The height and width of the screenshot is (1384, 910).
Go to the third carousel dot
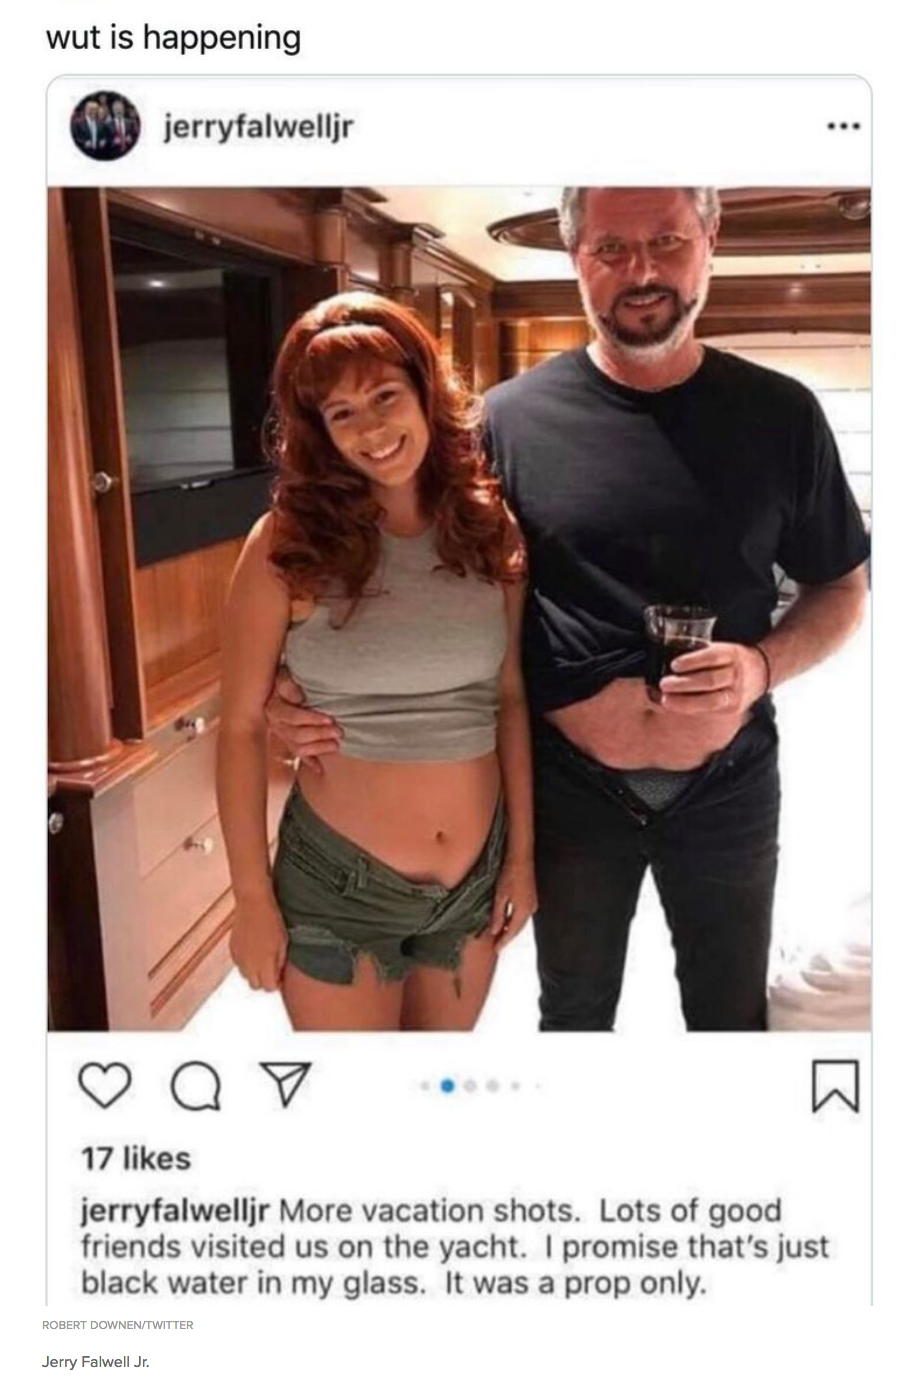tap(470, 1085)
